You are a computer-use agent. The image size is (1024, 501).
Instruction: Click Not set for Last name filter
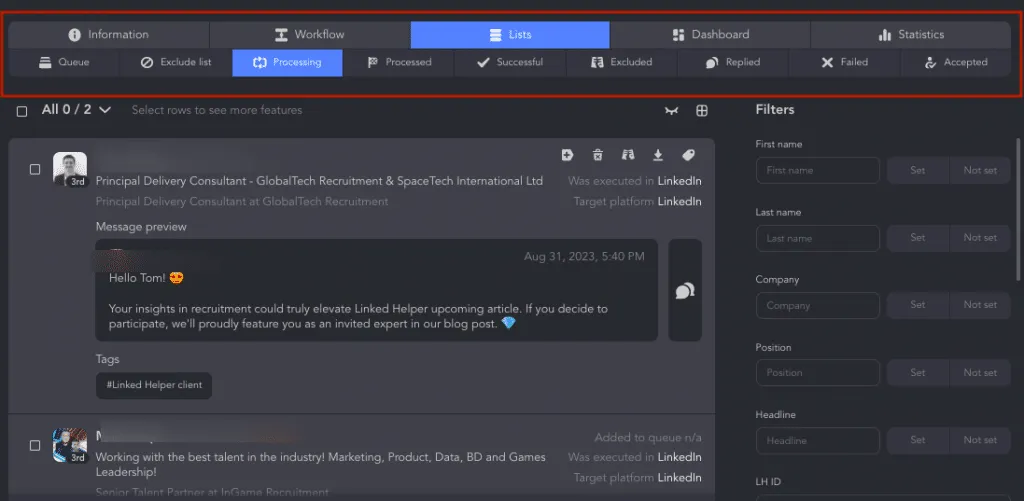coord(980,238)
